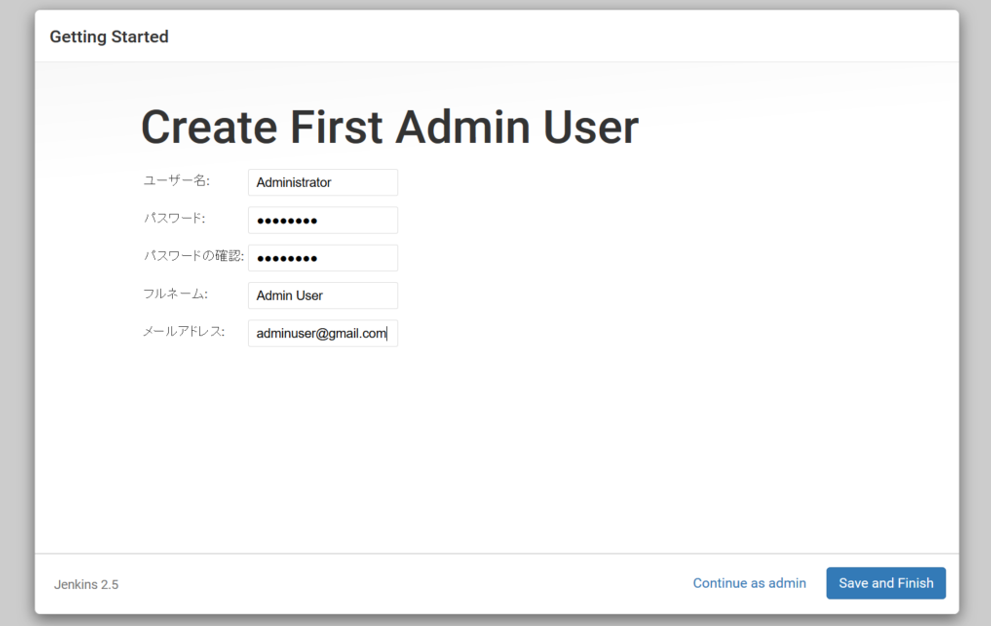Focus the password input field
This screenshot has height=626, width=991.
(x=323, y=220)
